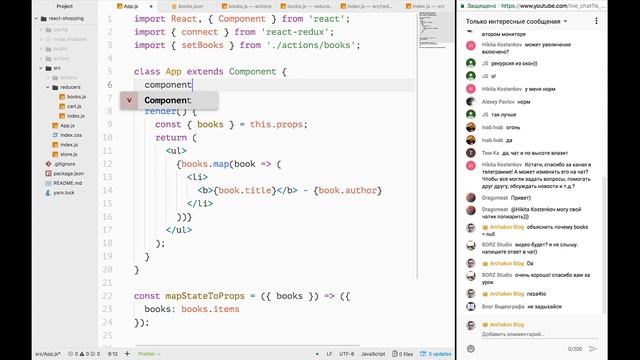The image size is (640, 360).
Task: Open store.js in the project tree
Action: [x=69, y=154]
